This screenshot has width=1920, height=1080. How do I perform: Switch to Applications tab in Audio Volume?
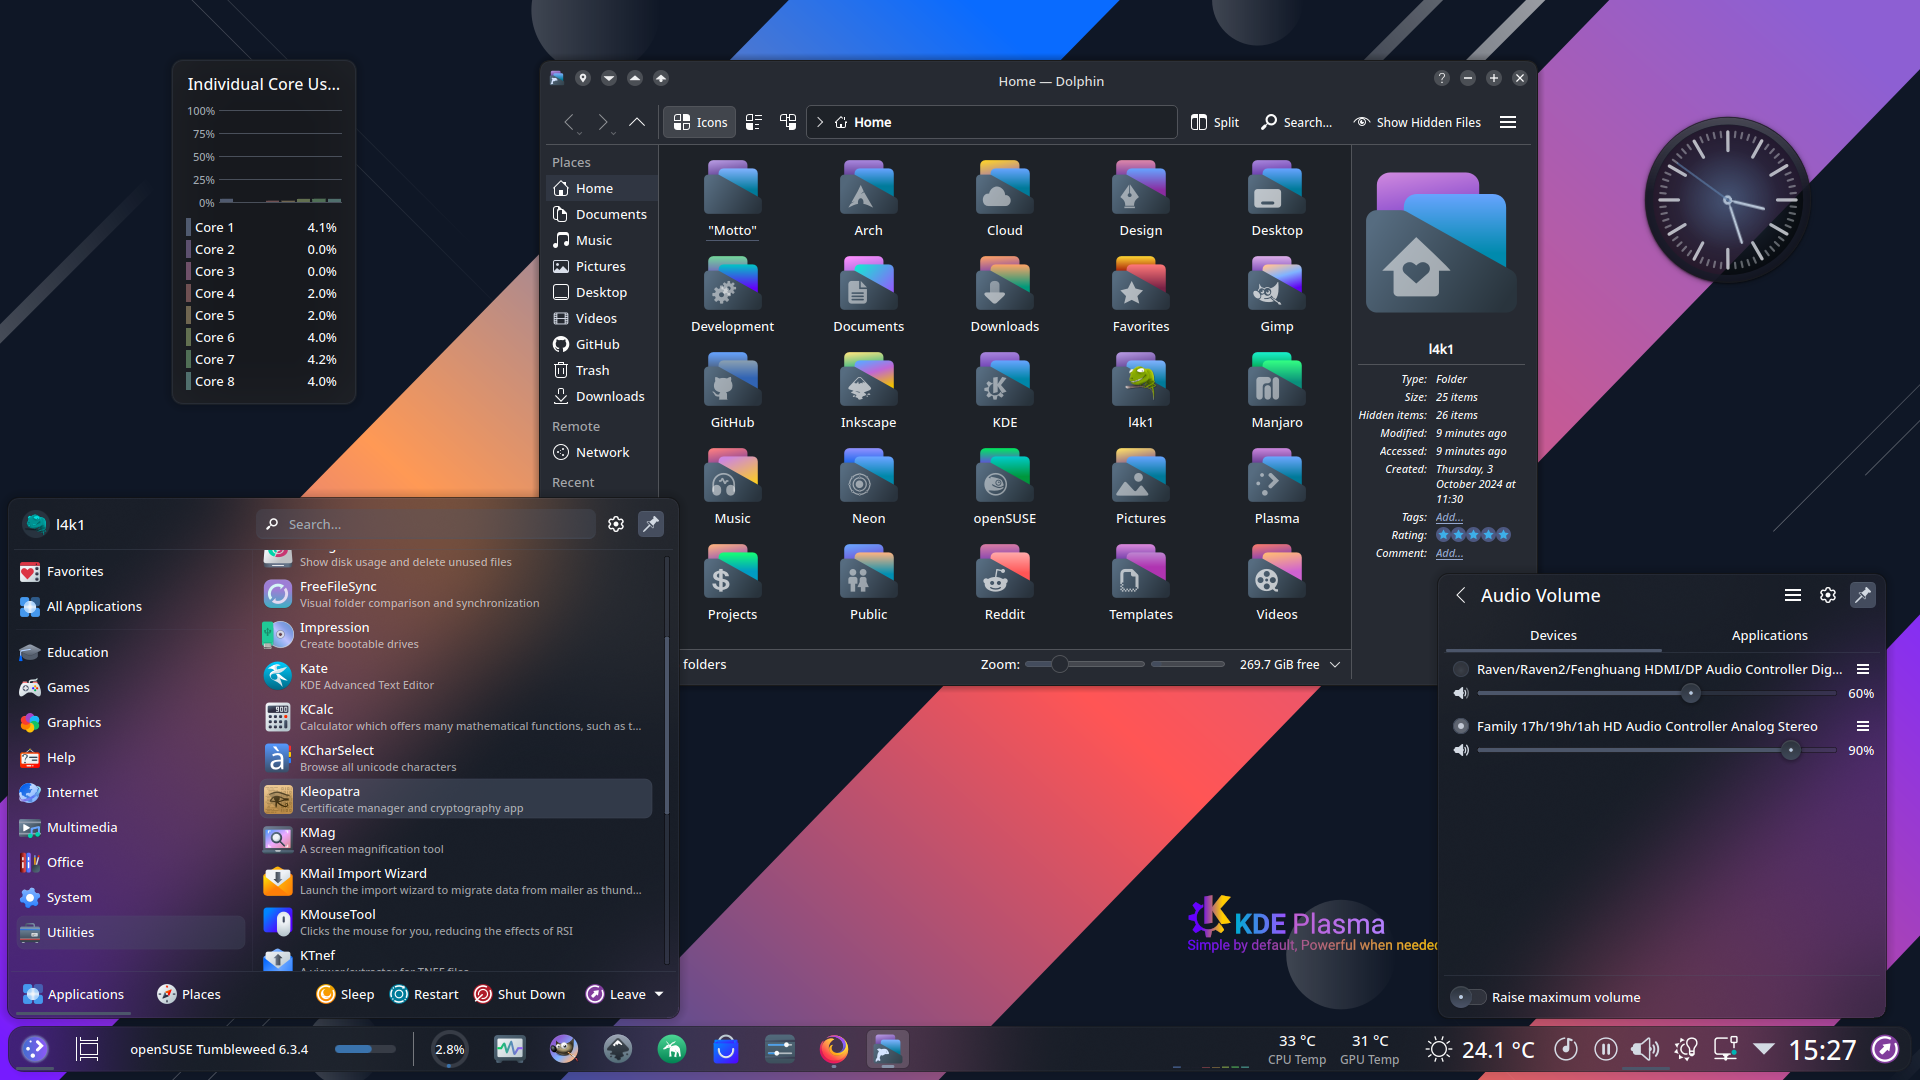[1769, 635]
